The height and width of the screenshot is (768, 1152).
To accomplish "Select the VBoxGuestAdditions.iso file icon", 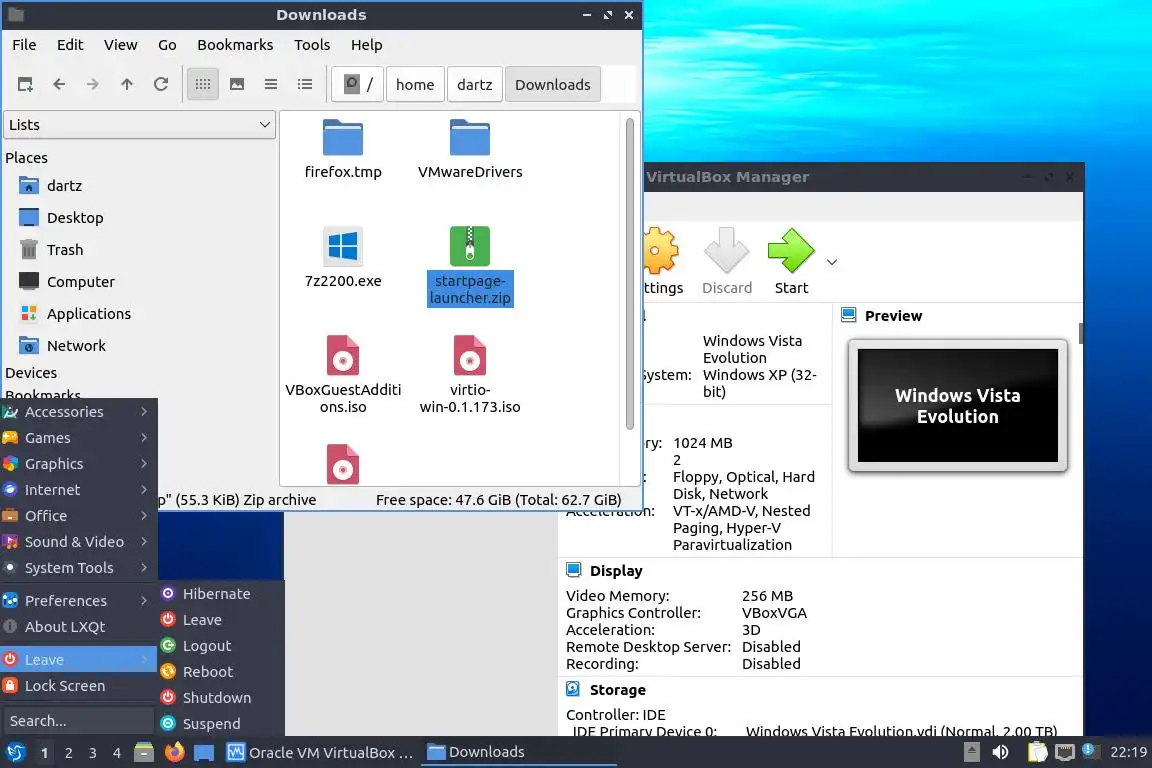I will pos(343,355).
